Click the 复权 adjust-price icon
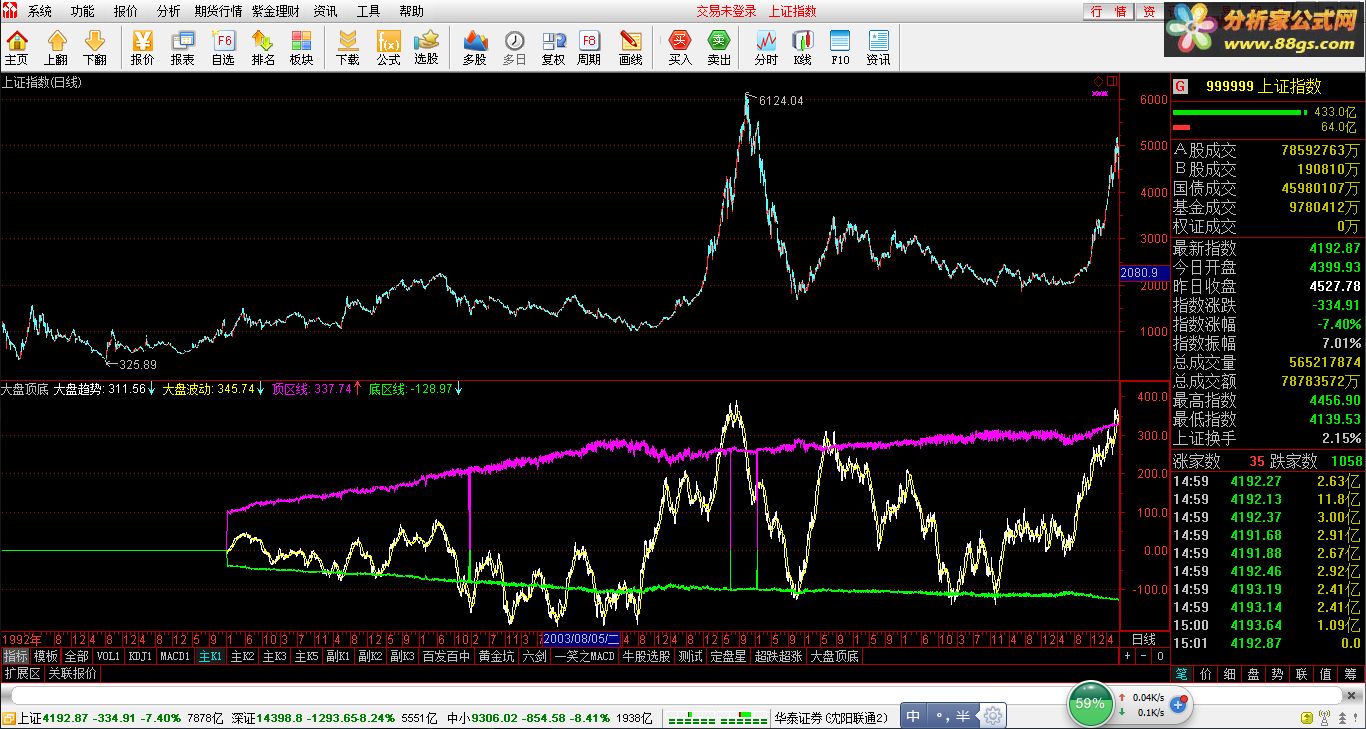 click(553, 47)
